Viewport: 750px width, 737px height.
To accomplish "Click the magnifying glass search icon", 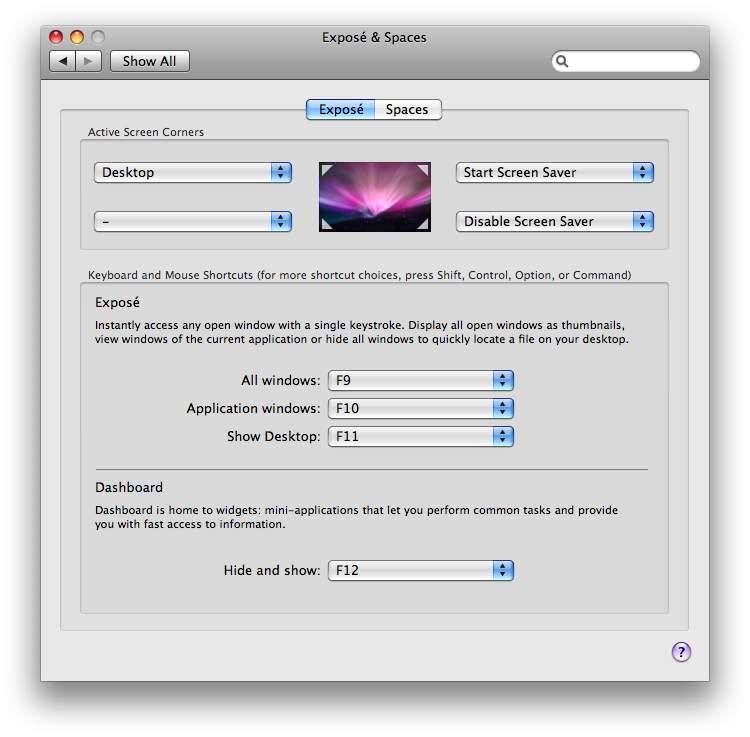I will [x=562, y=61].
